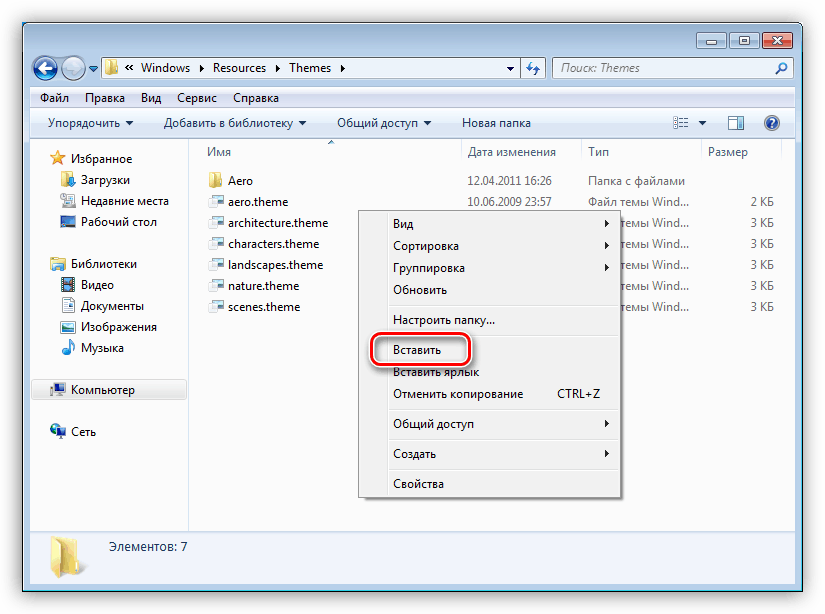Expand arrow after Themes breadcrumb
The image size is (825, 614).
(343, 68)
